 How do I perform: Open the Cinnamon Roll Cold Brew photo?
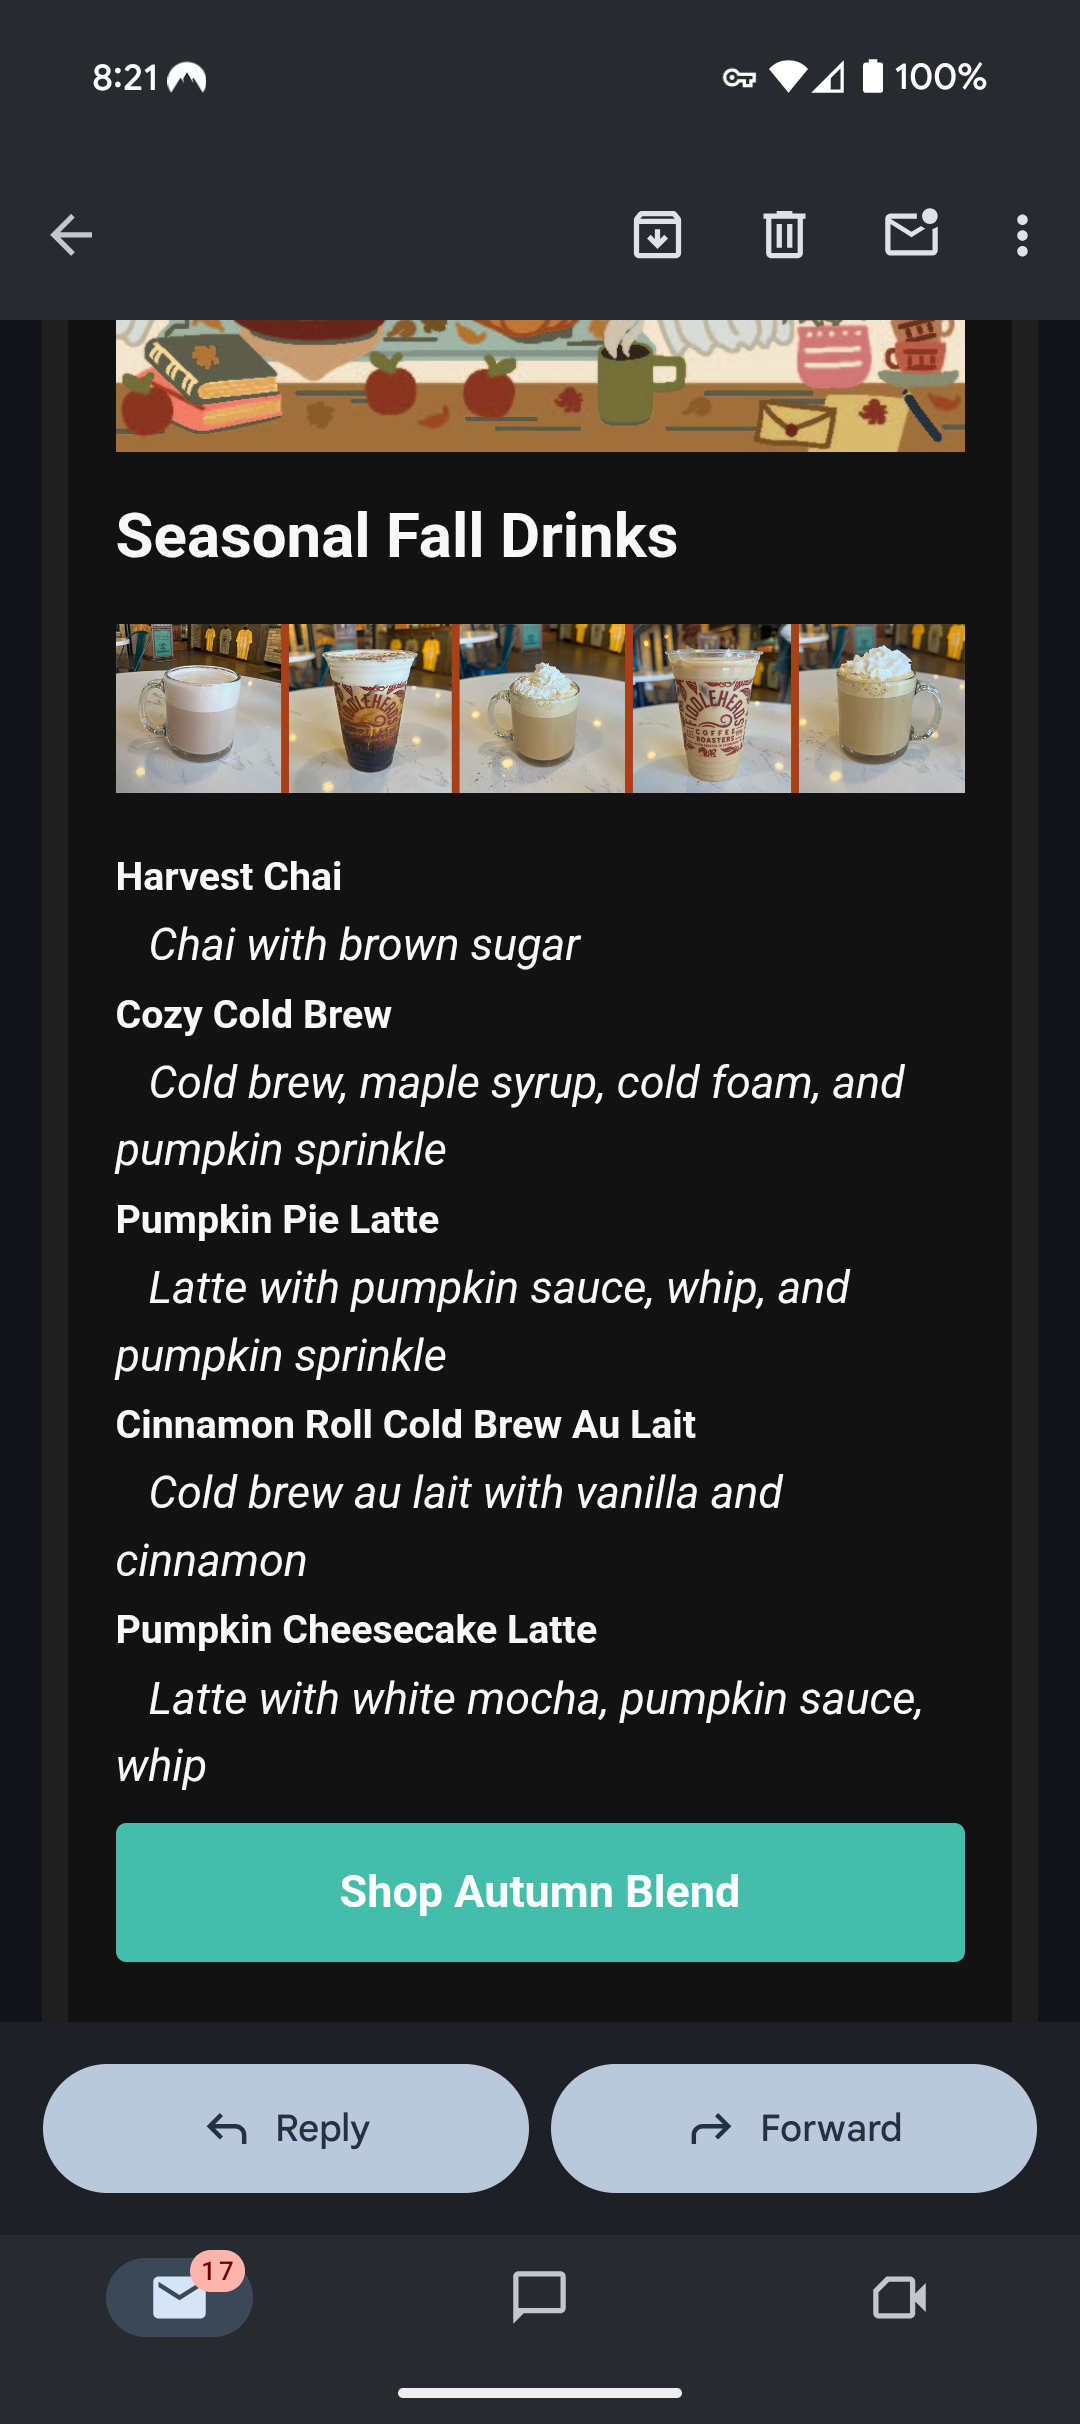point(712,709)
